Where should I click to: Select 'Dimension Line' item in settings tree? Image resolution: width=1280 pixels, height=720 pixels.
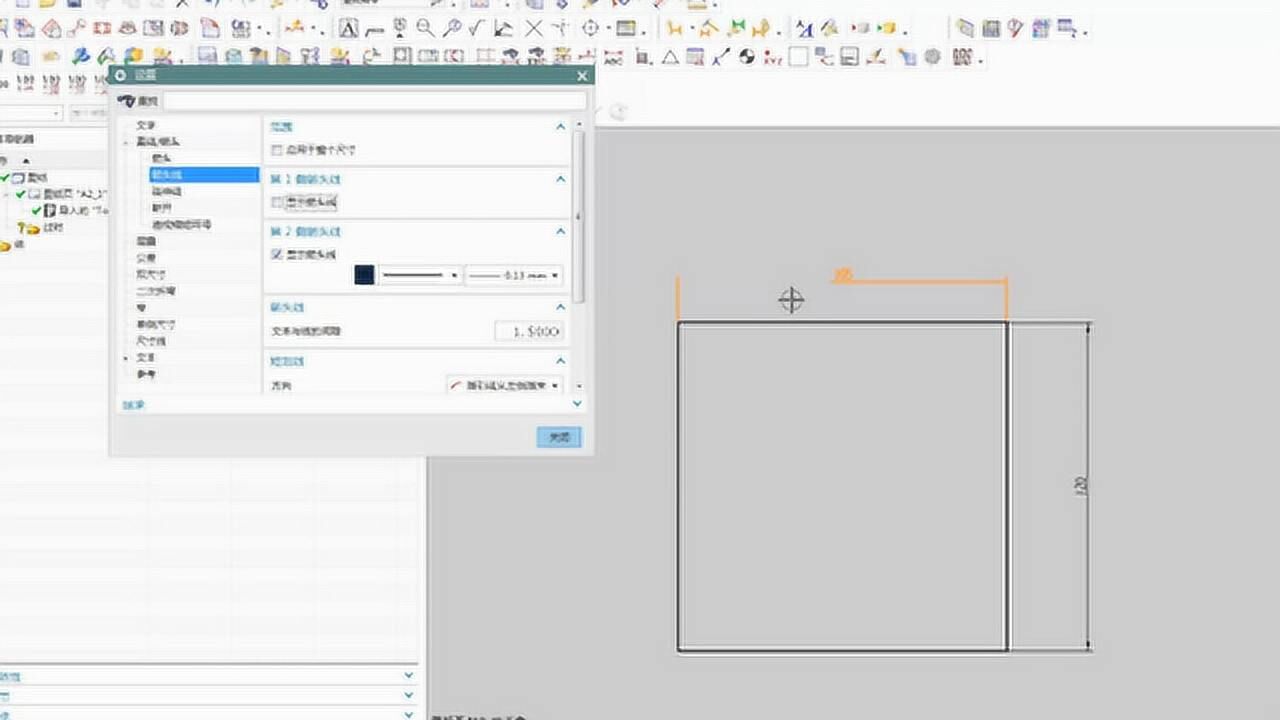click(x=149, y=341)
